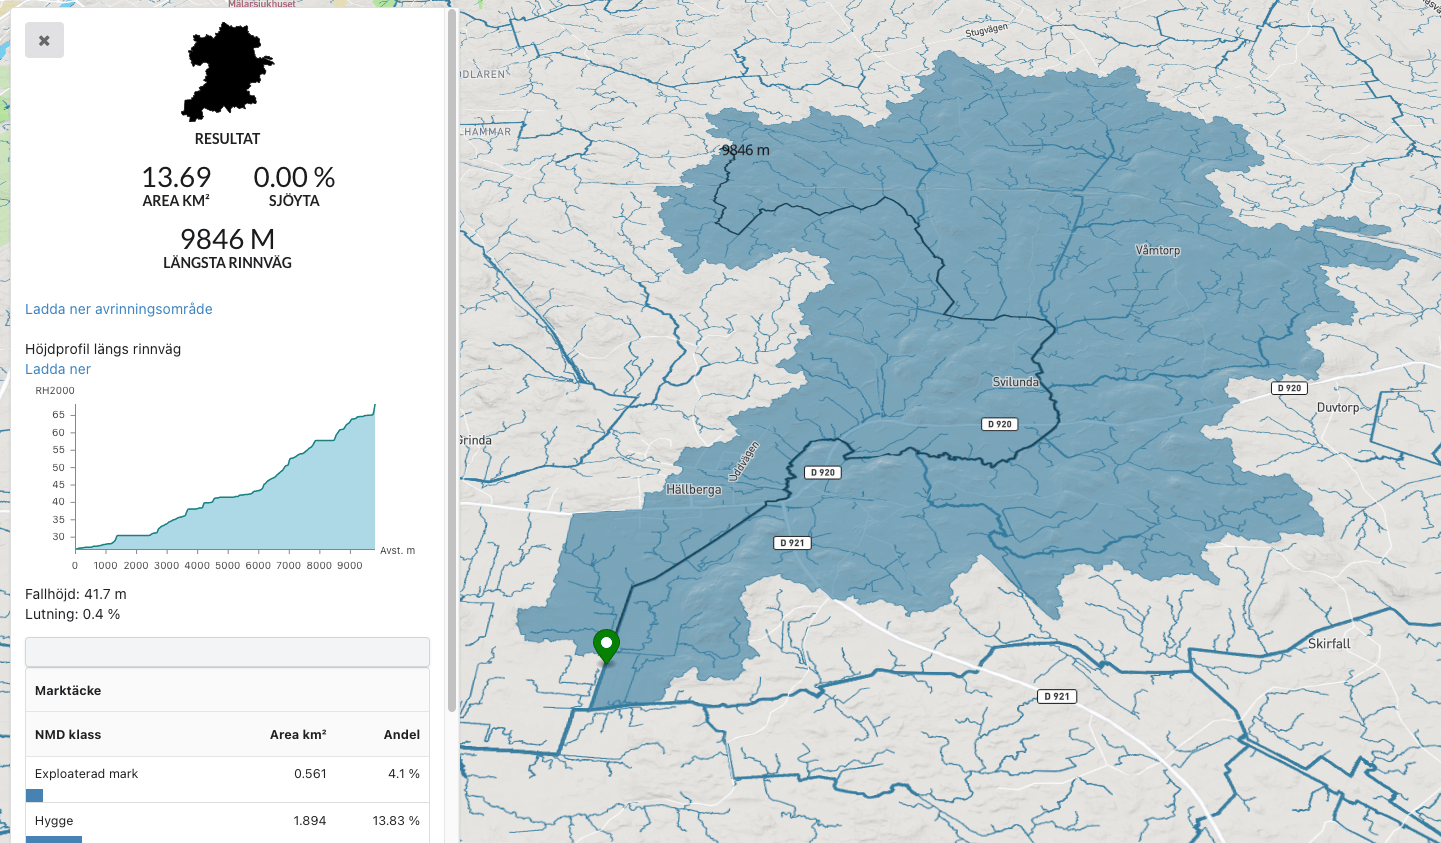Click the blue percentage bar under Exploaterad mark

[35, 795]
